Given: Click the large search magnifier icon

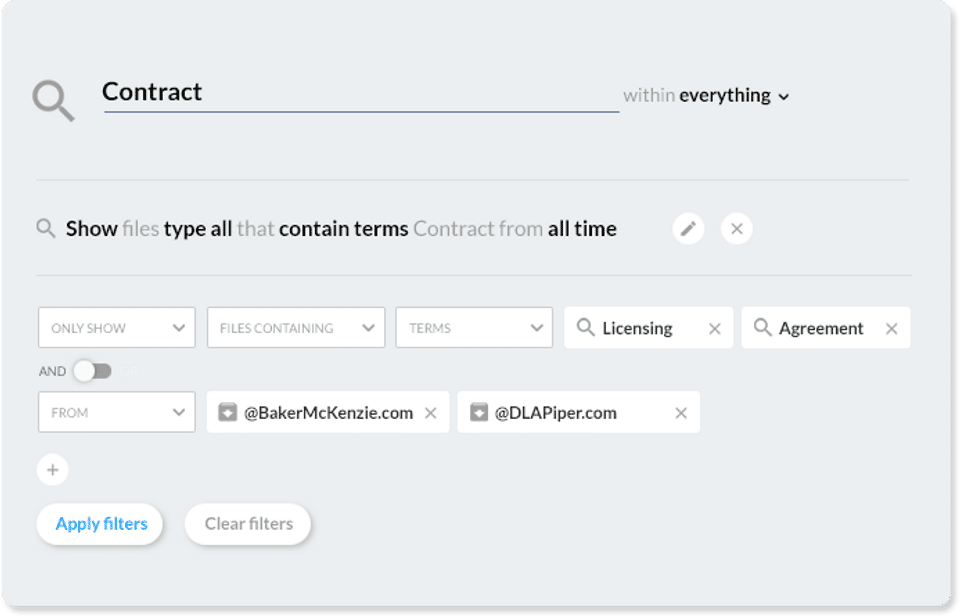Looking at the screenshot, I should [53, 100].
